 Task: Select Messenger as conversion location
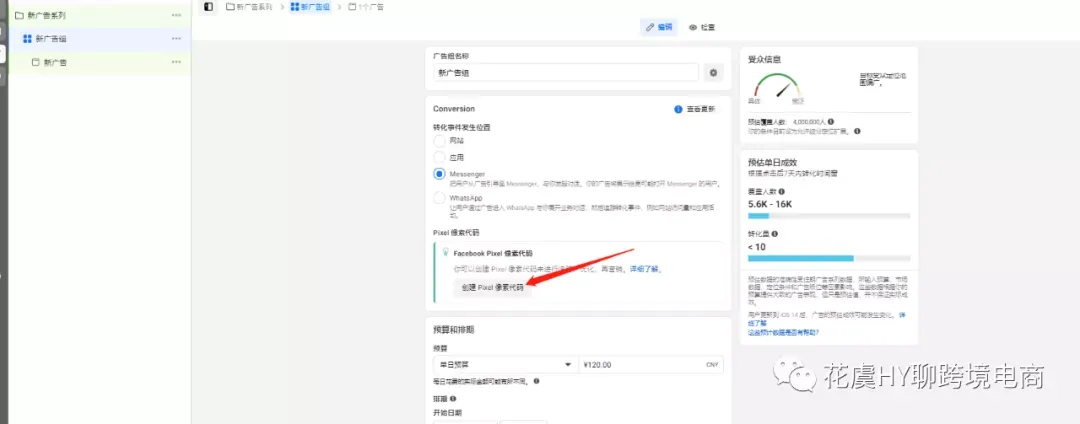pos(439,174)
